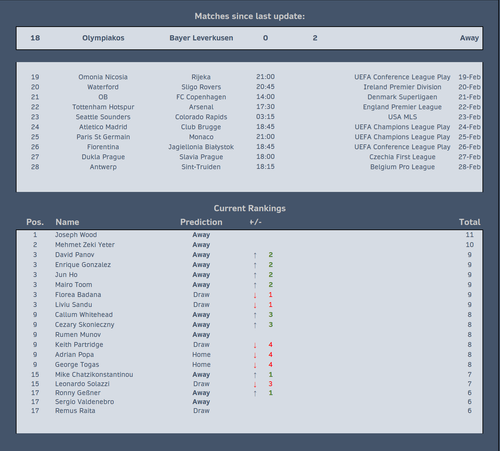Select Club Brugge team name
The width and height of the screenshot is (500, 451).
(201, 127)
